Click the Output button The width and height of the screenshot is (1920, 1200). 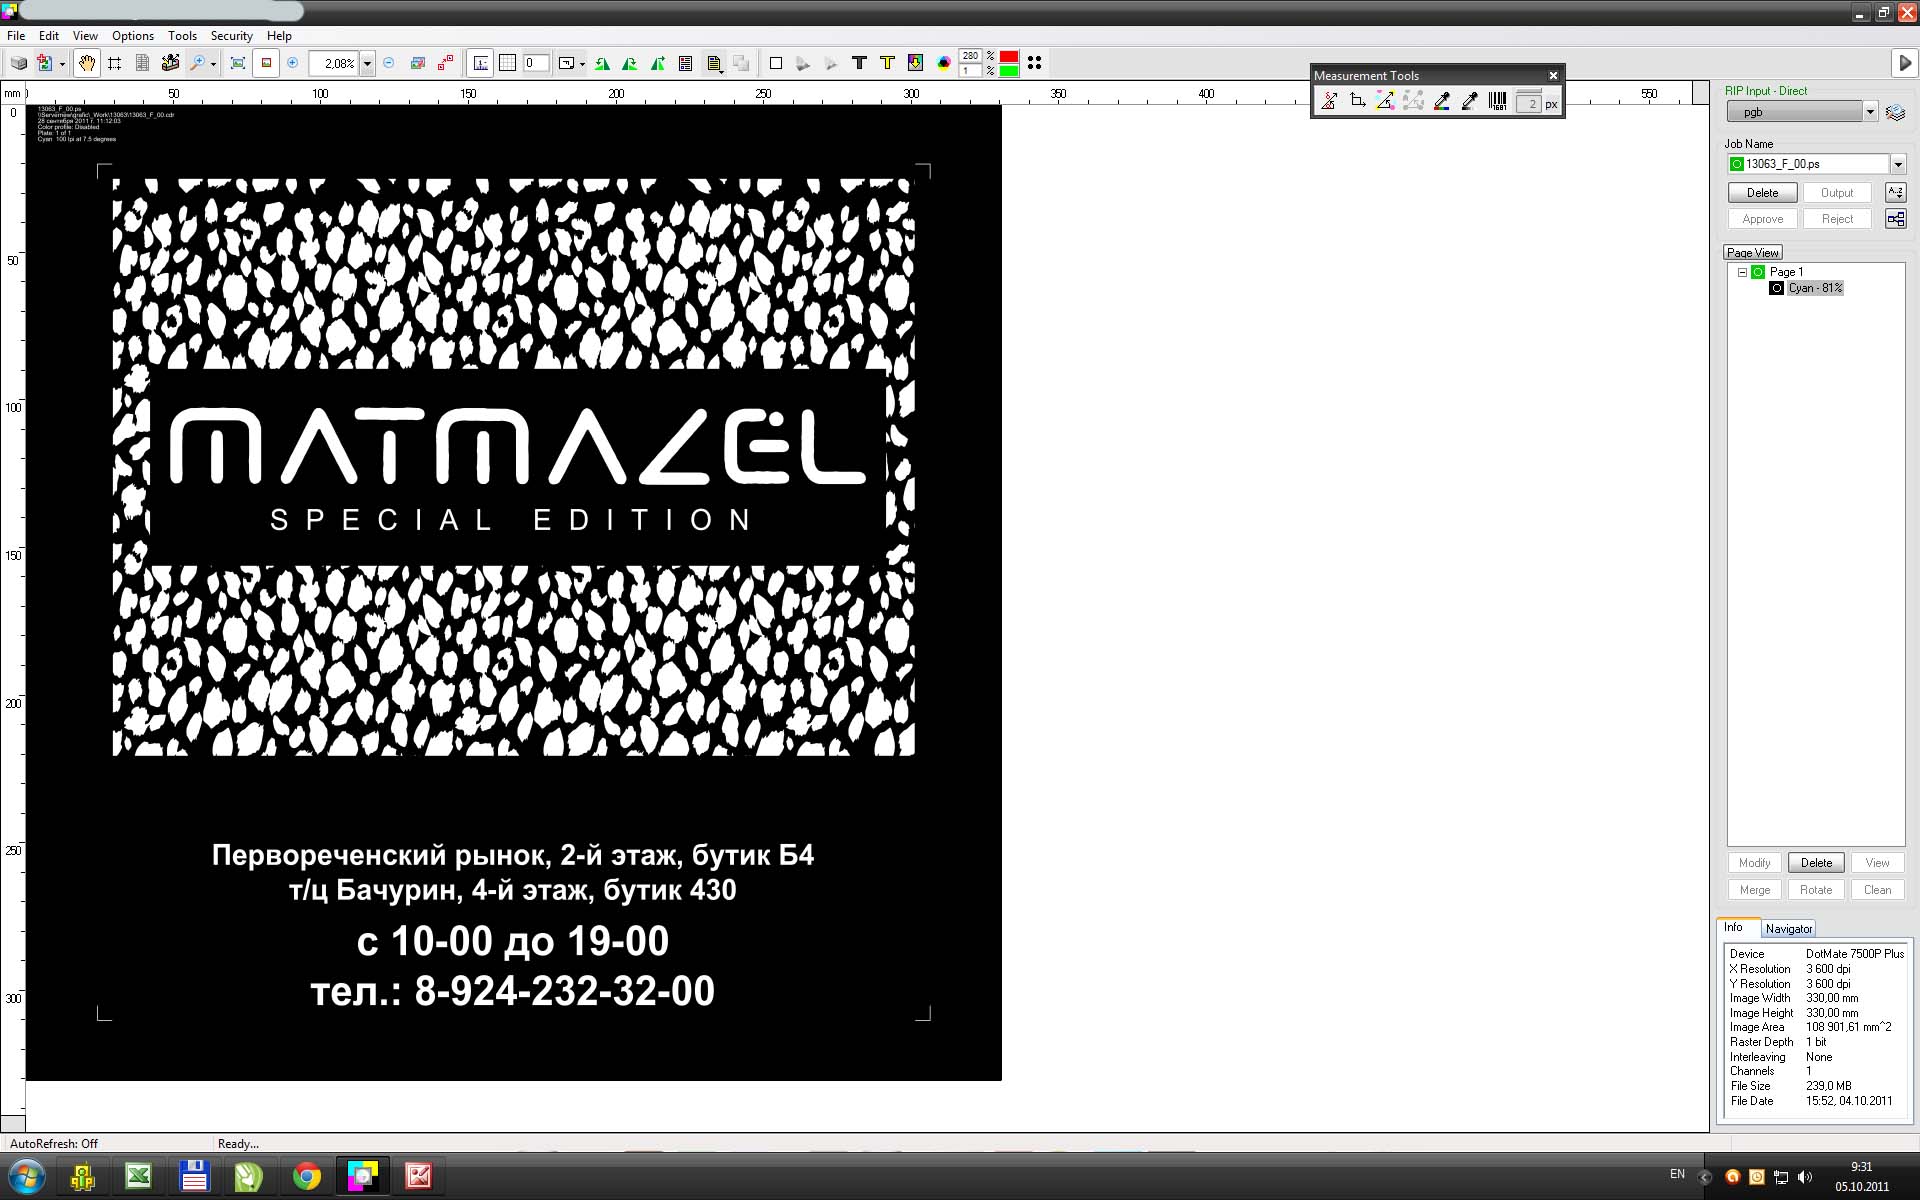coord(1837,193)
